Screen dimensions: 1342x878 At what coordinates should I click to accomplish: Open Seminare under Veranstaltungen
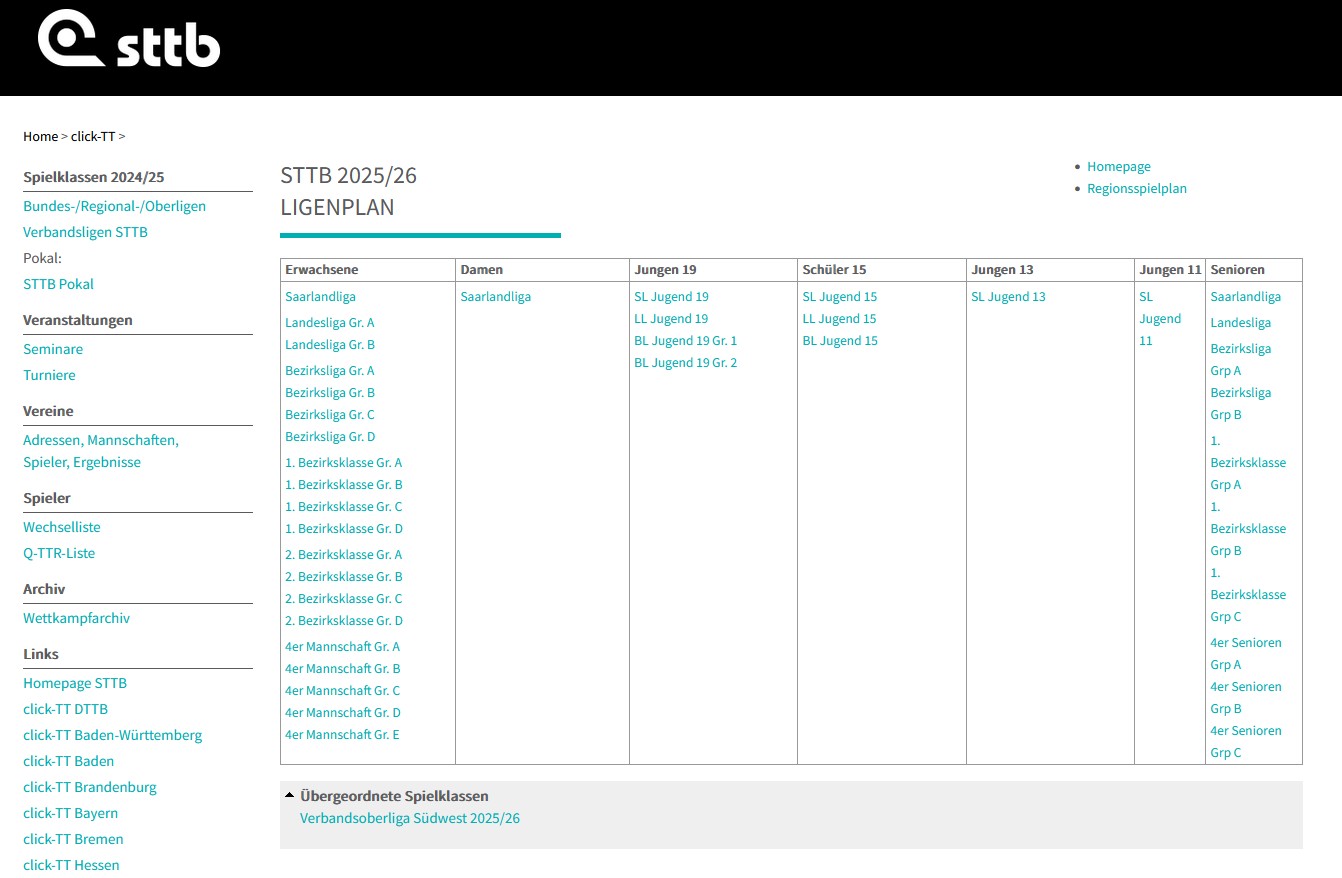point(53,349)
